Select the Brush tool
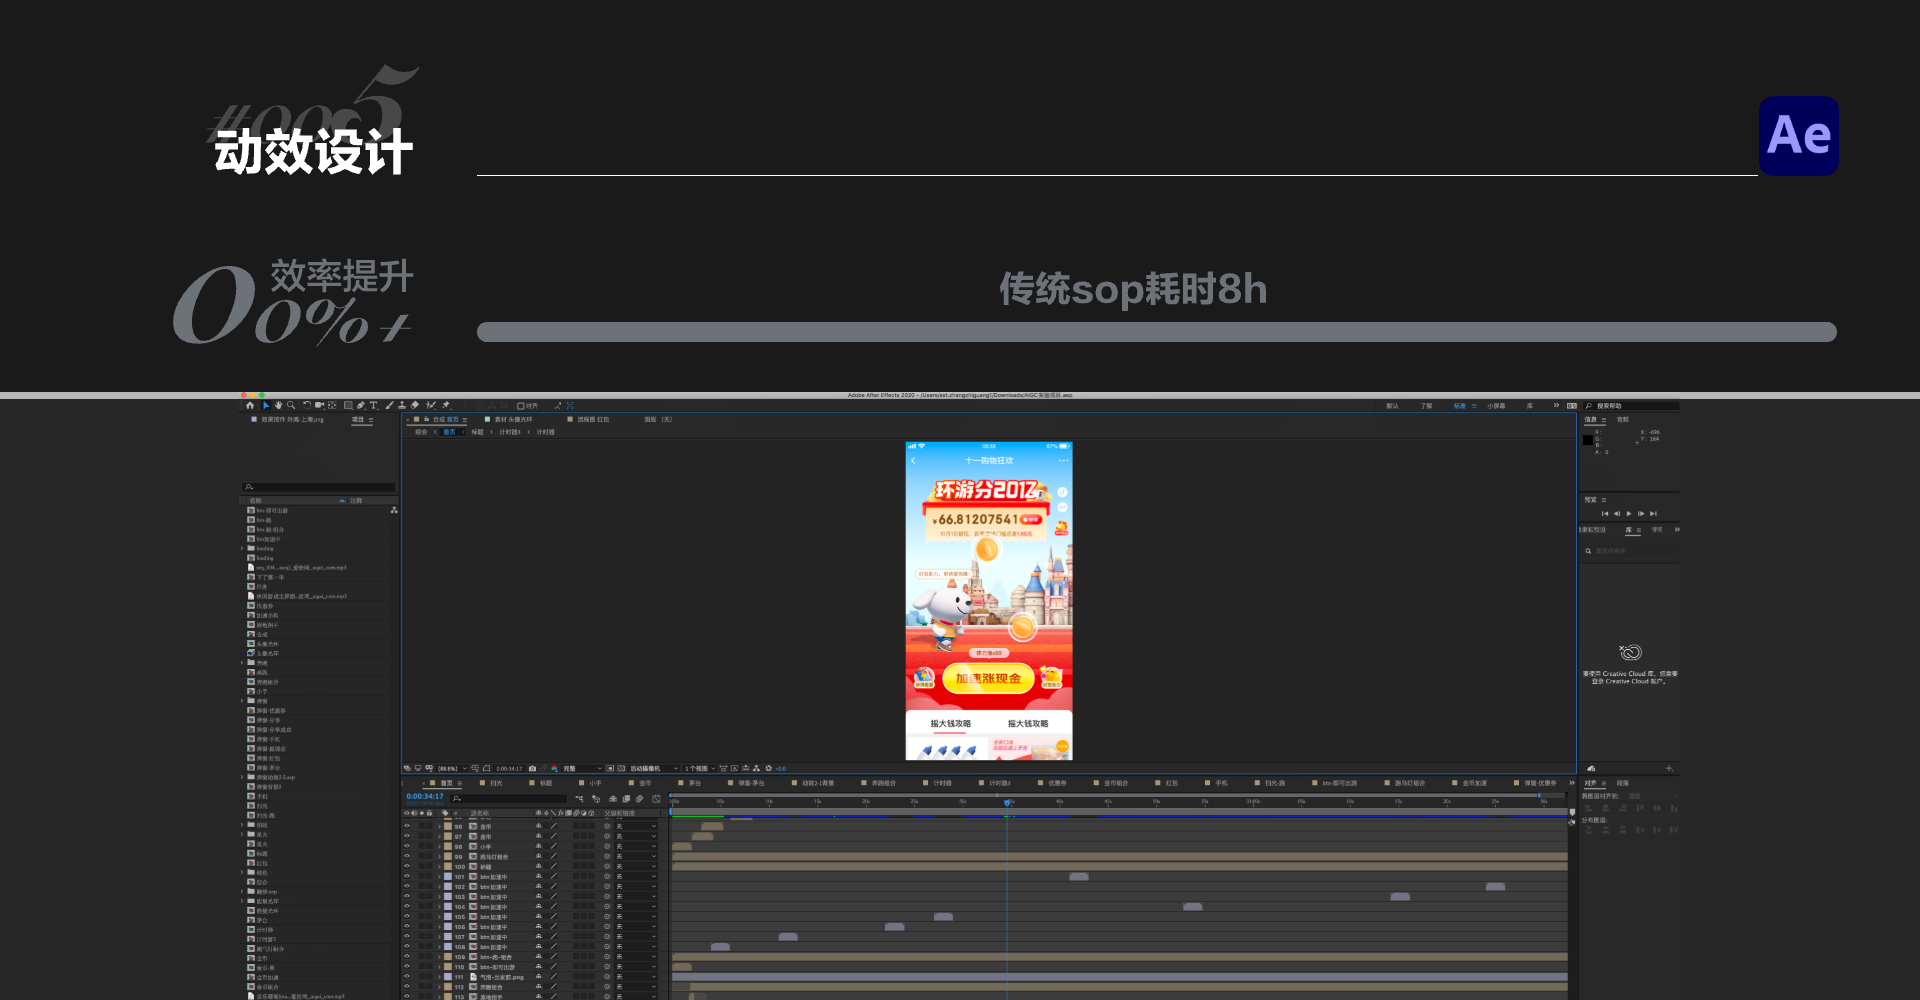 tap(389, 405)
